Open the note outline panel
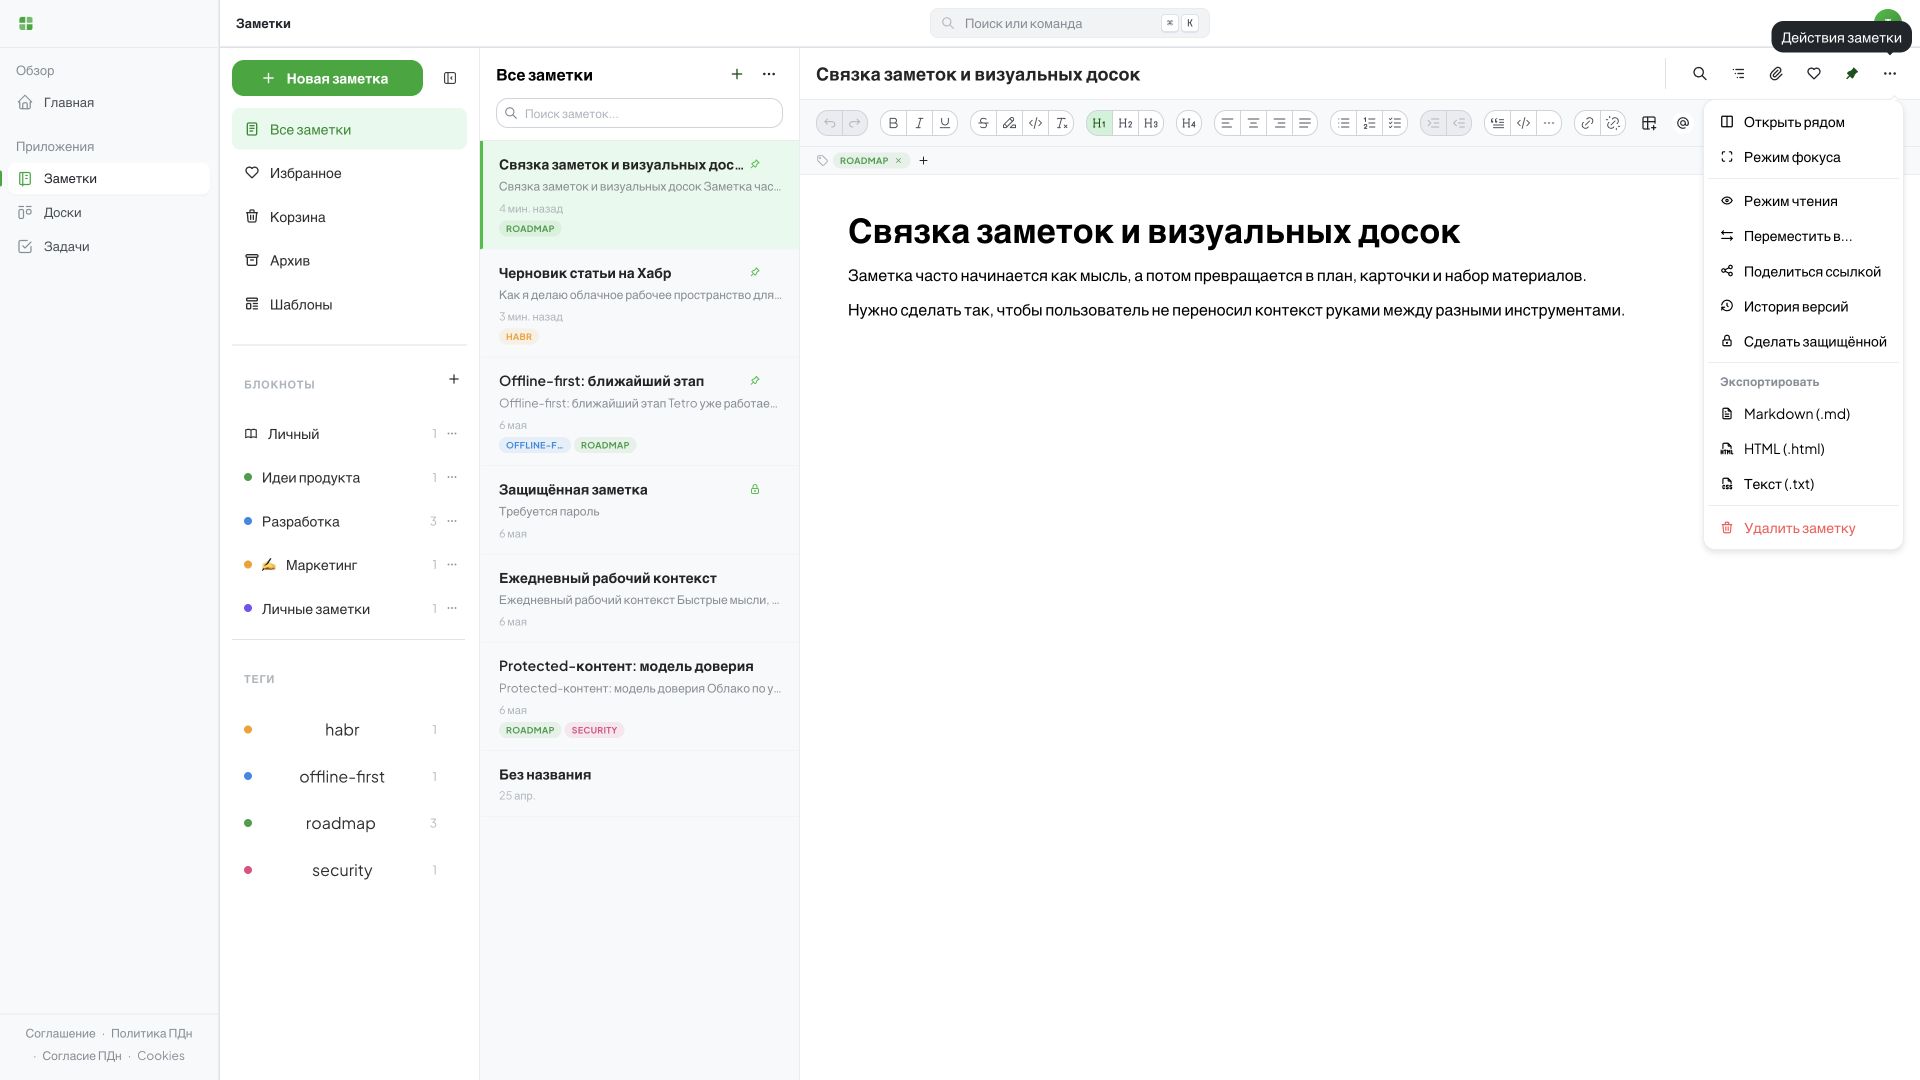The width and height of the screenshot is (1920, 1080). pyautogui.click(x=1738, y=73)
